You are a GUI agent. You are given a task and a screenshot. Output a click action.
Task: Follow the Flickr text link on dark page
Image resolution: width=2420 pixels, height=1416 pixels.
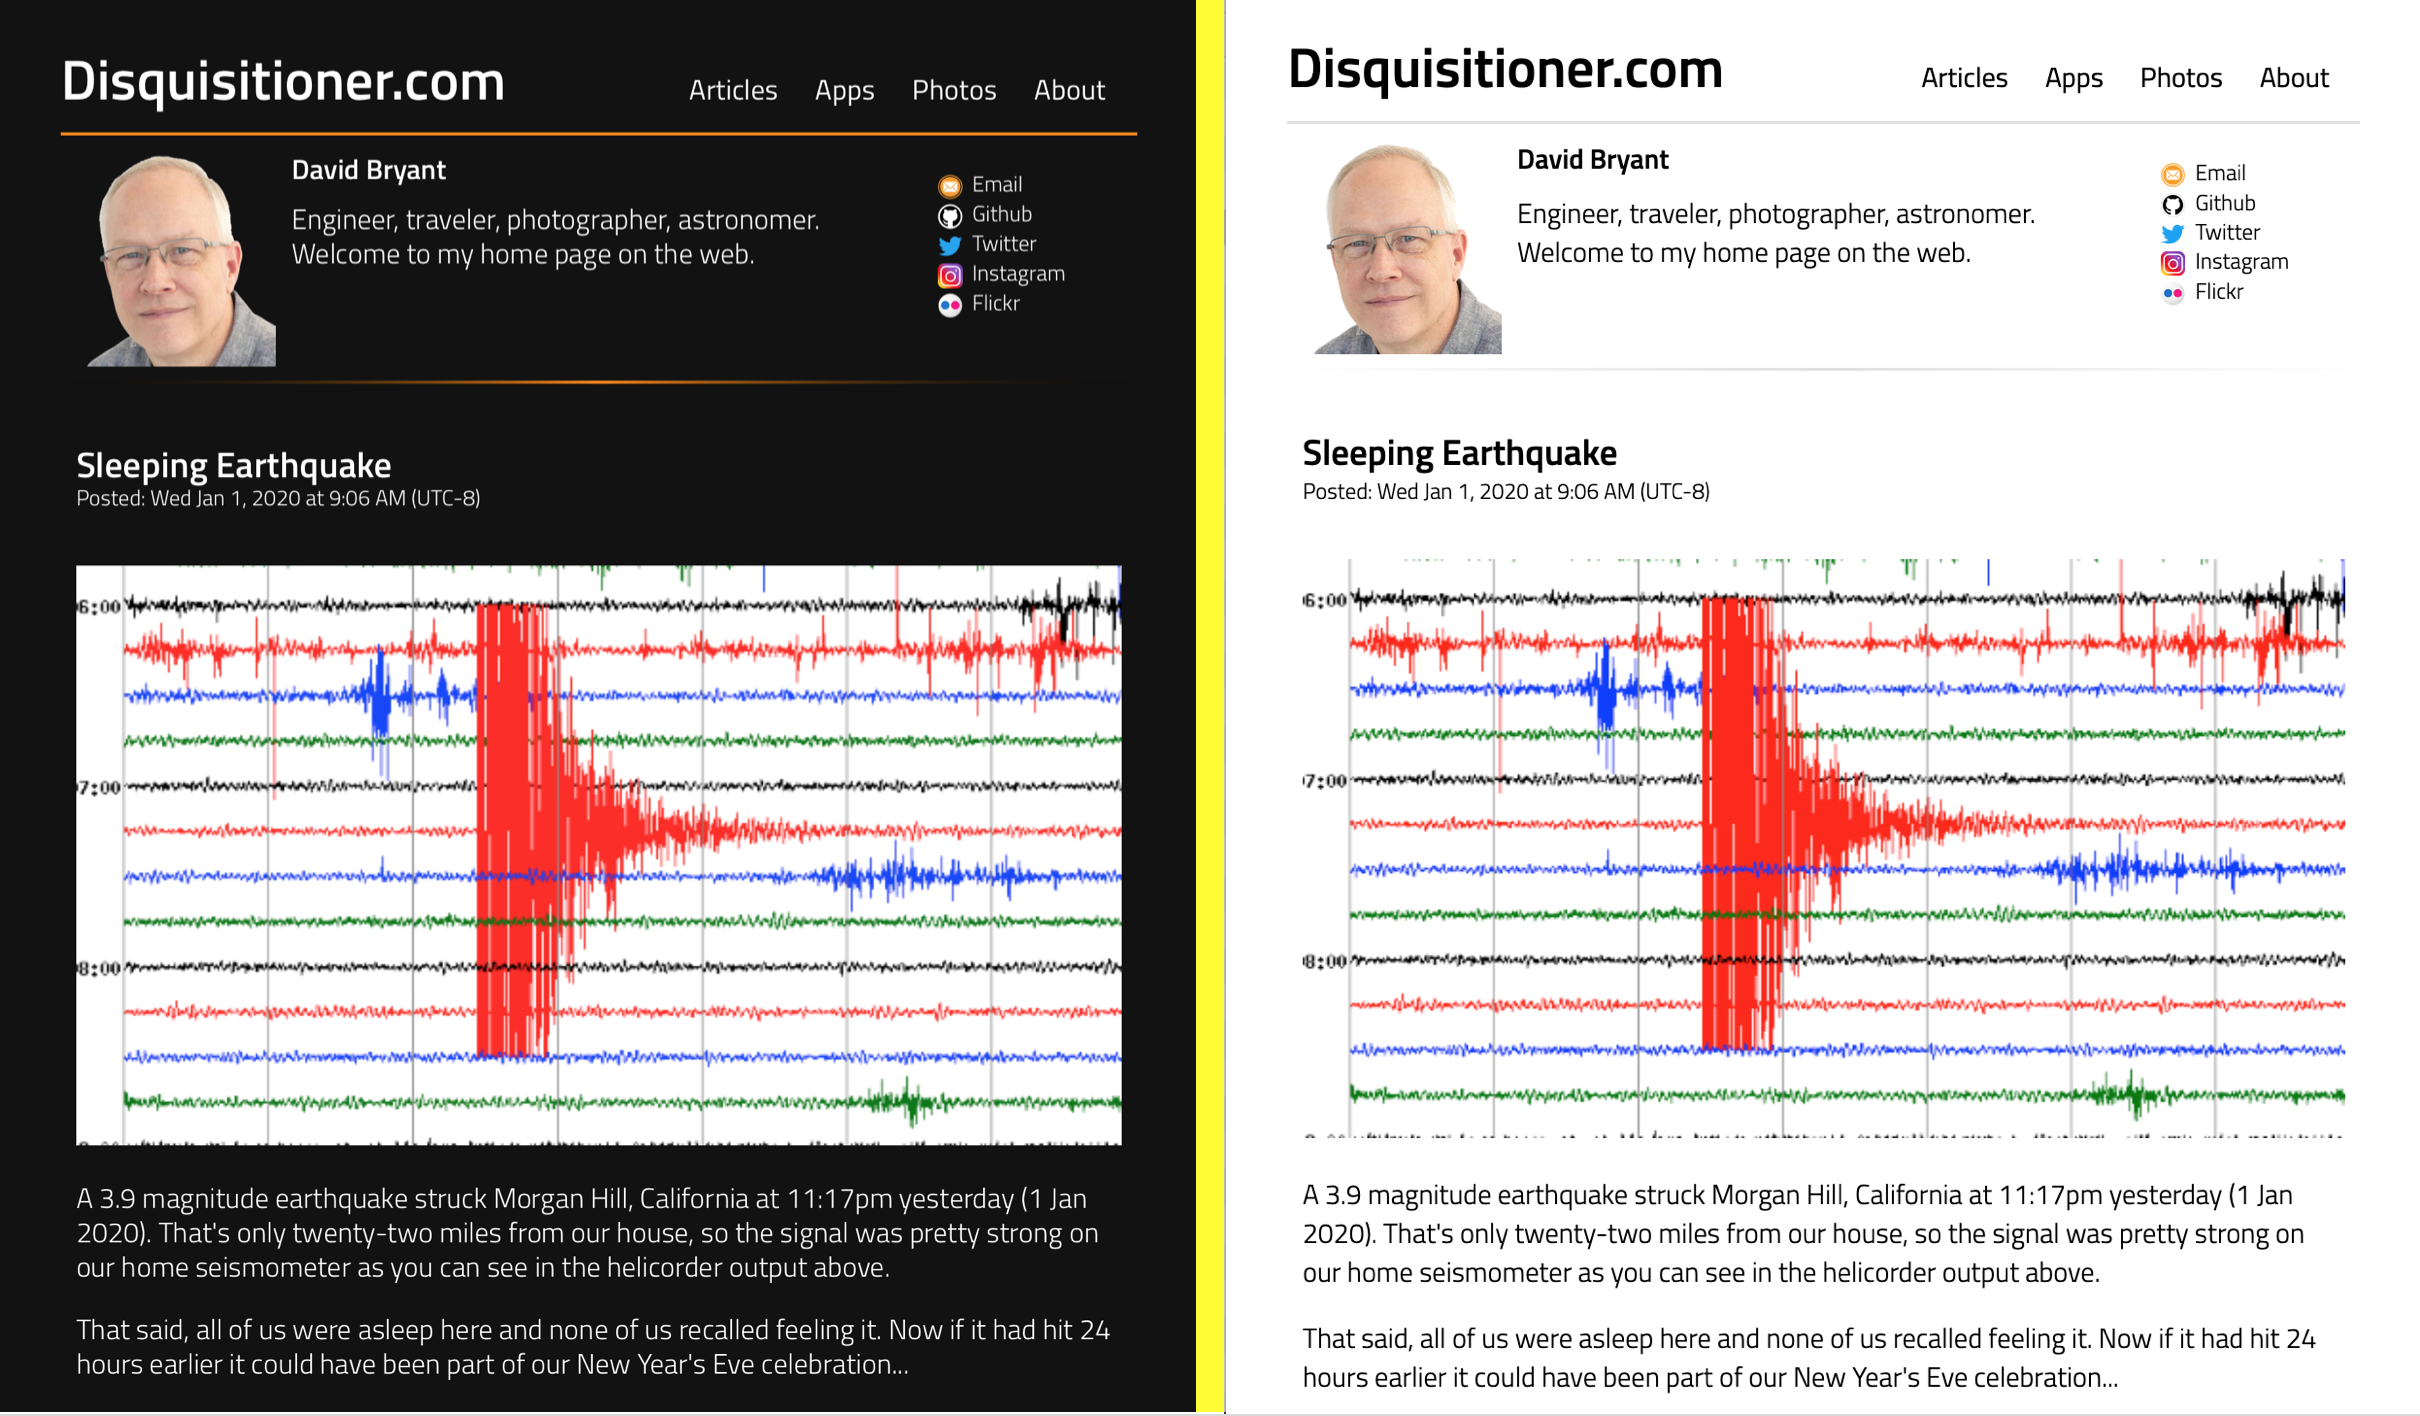pyautogui.click(x=996, y=303)
